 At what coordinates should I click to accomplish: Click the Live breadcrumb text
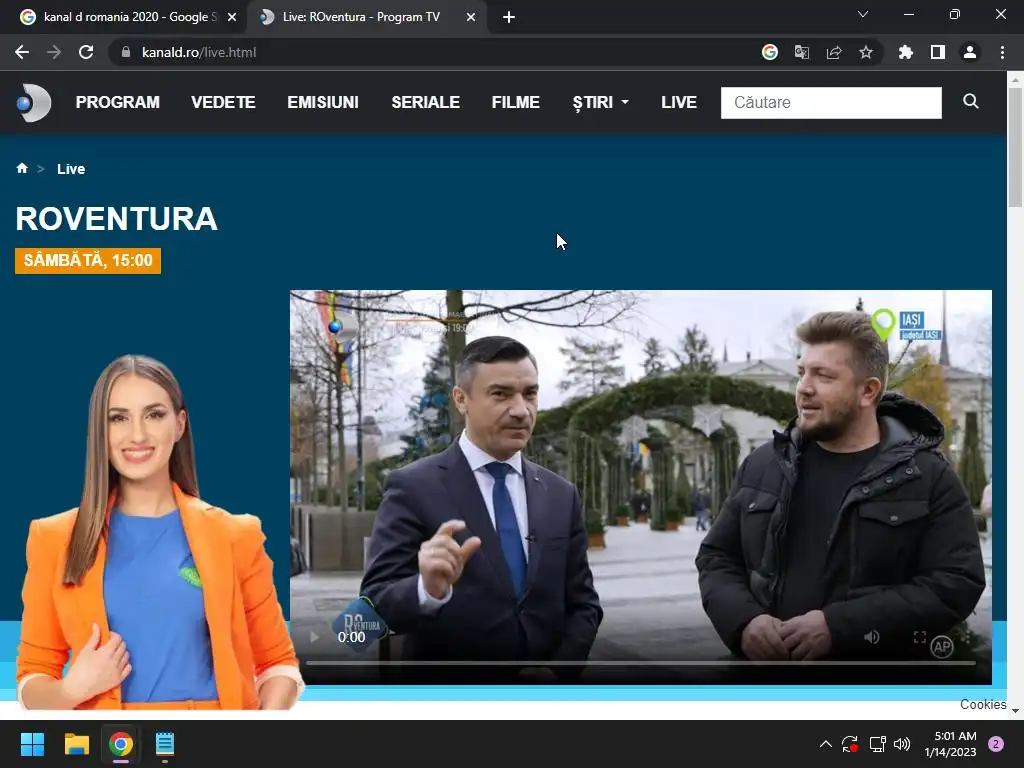pyautogui.click(x=71, y=169)
